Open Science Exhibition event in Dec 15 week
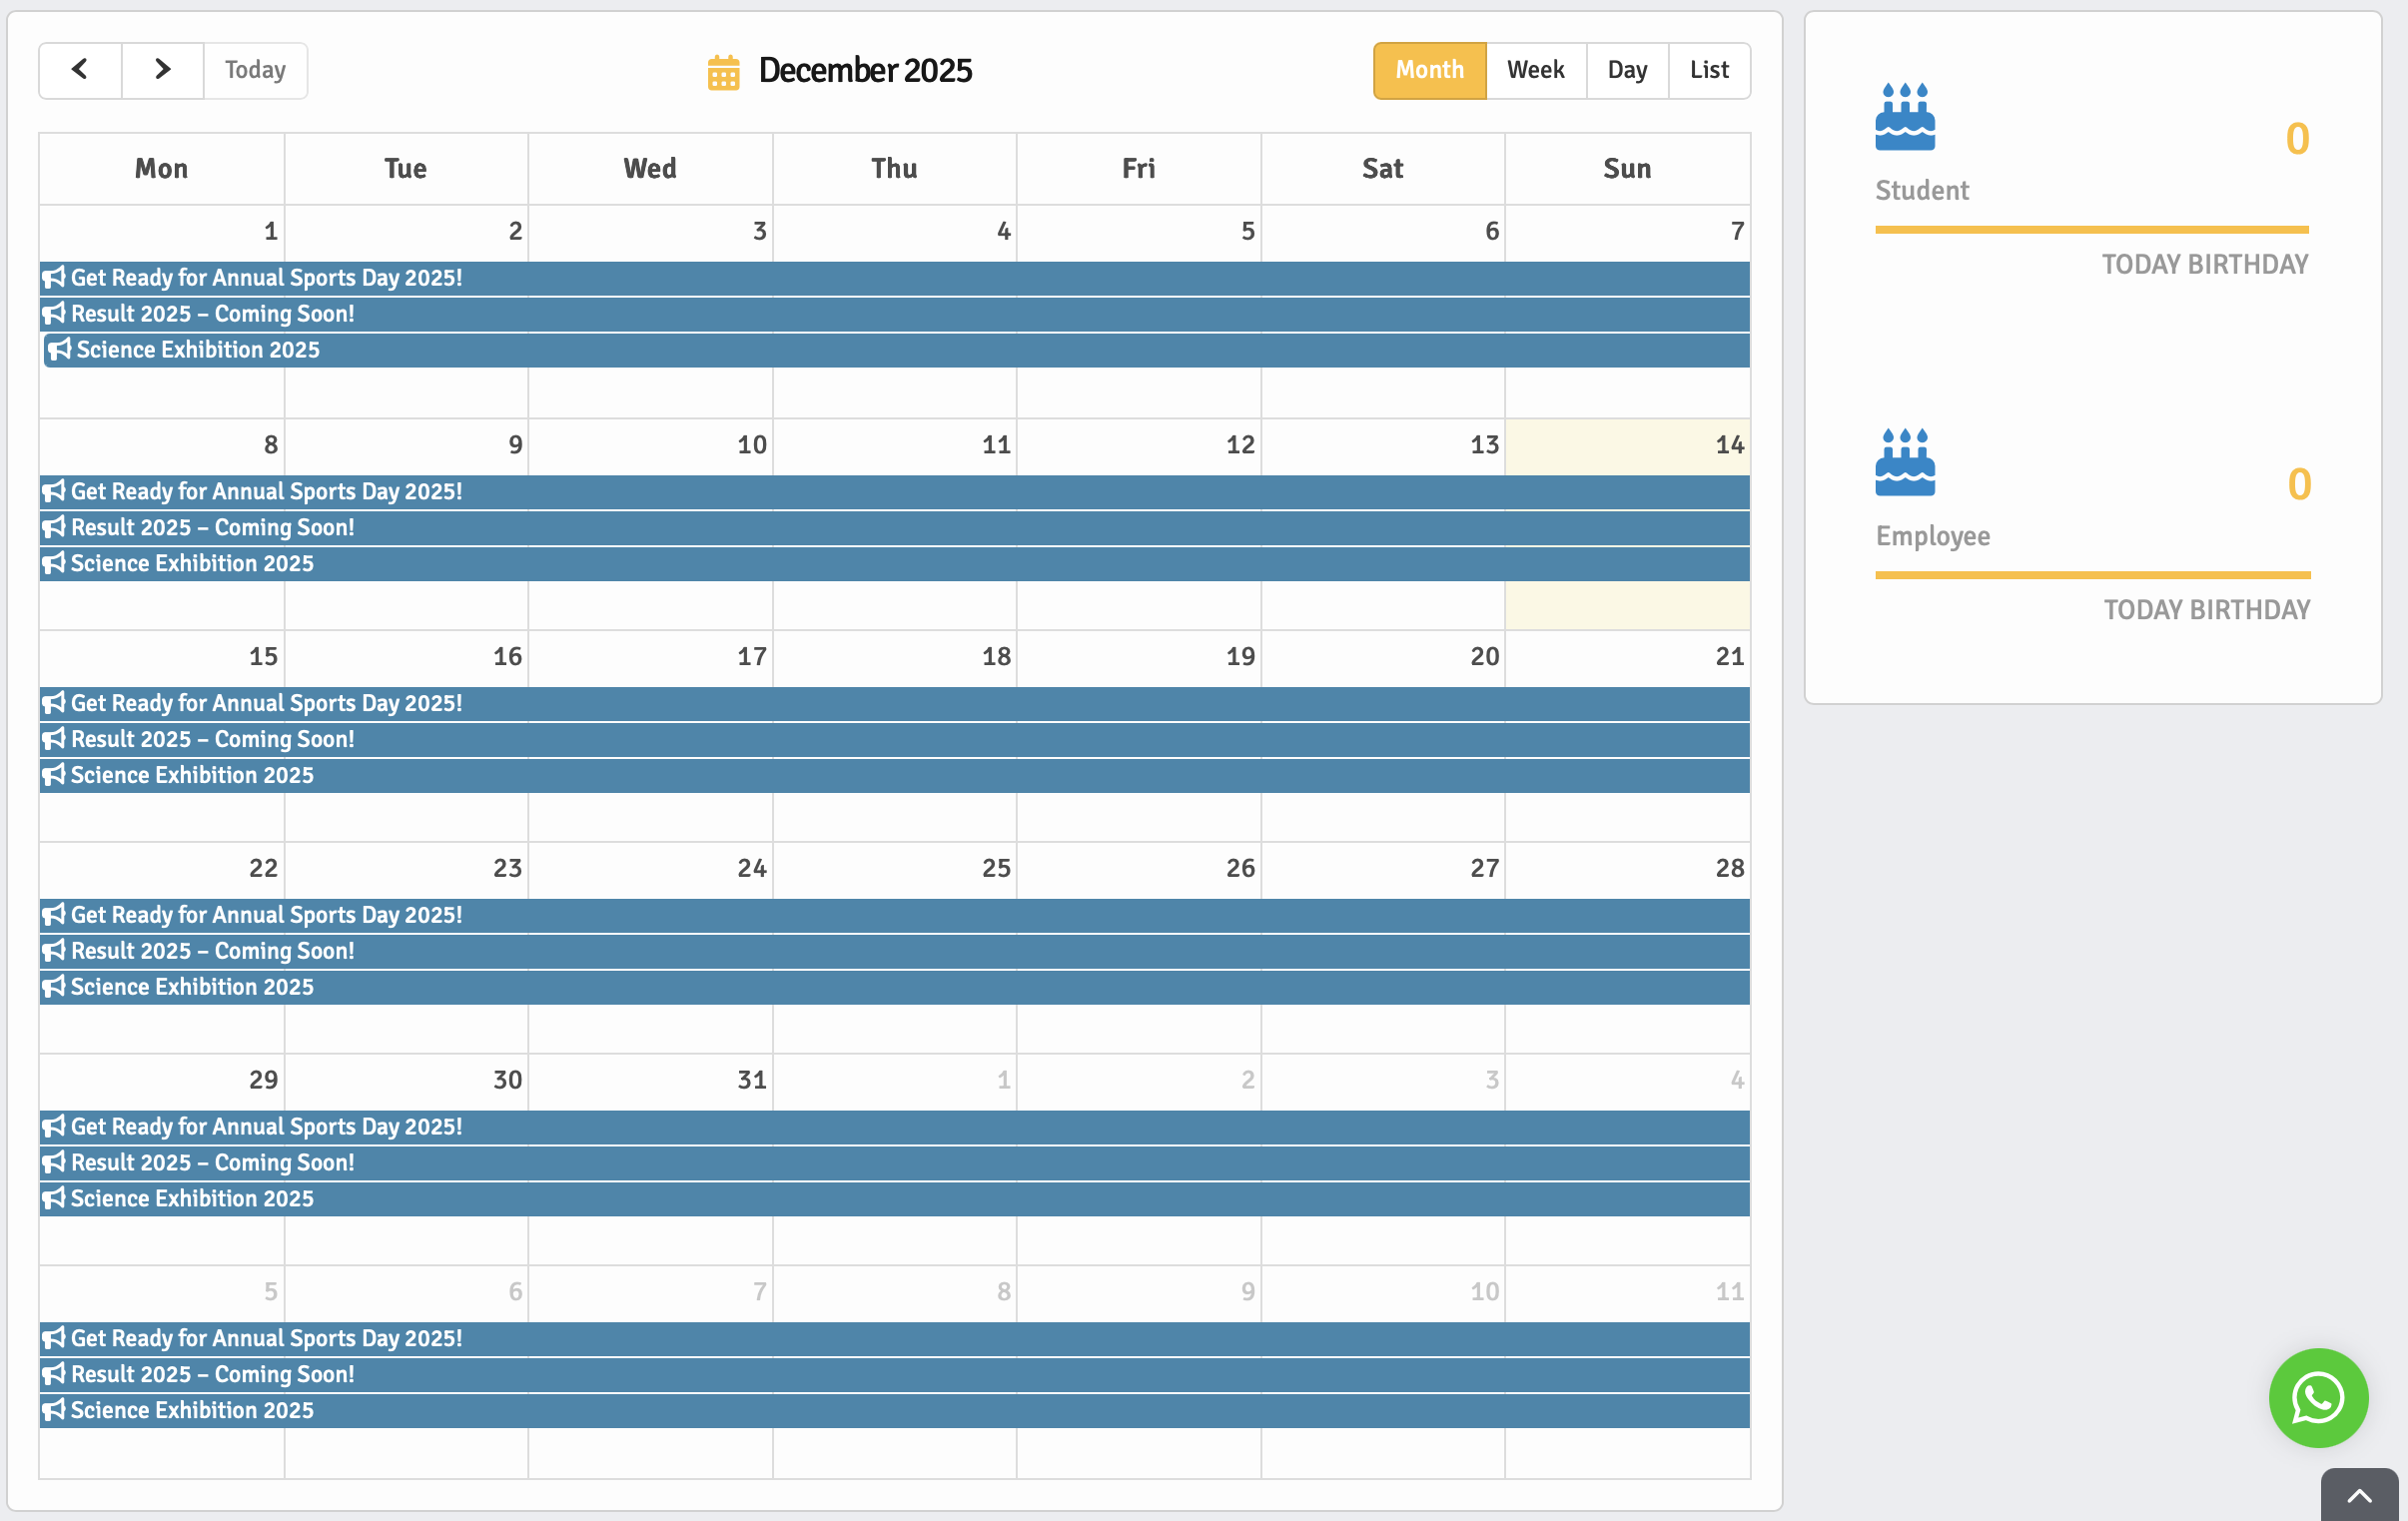Image resolution: width=2408 pixels, height=1521 pixels. (192, 776)
